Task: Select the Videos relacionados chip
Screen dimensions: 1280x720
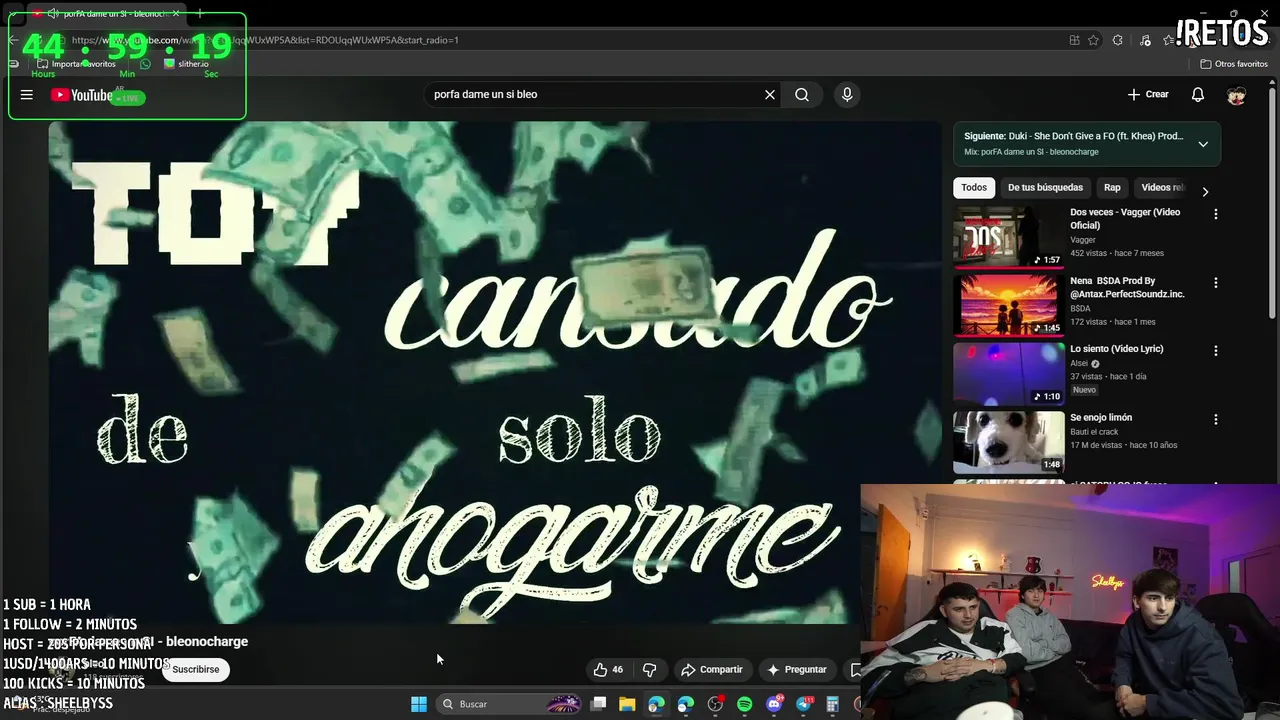Action: 1162,187
